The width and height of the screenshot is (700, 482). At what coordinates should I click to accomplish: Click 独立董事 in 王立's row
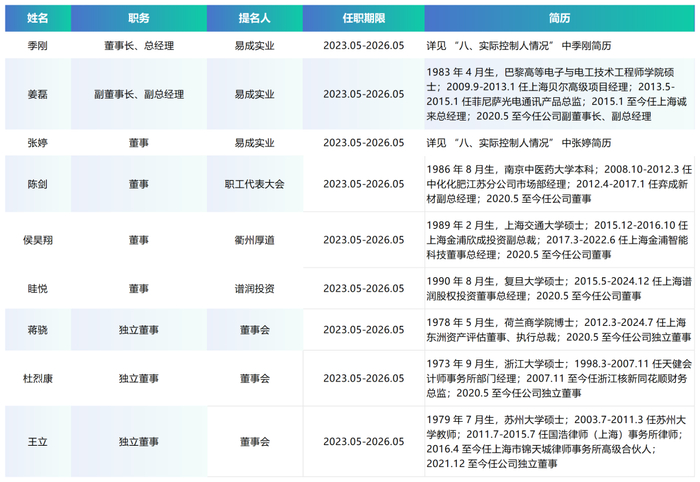[139, 442]
